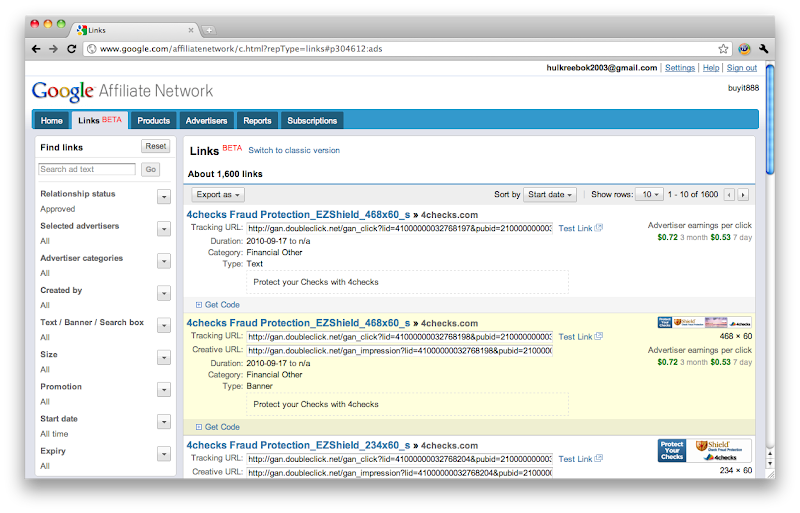Viewport: 800px width, 513px height.
Task: Go back with the browser back arrow
Action: tap(36, 49)
